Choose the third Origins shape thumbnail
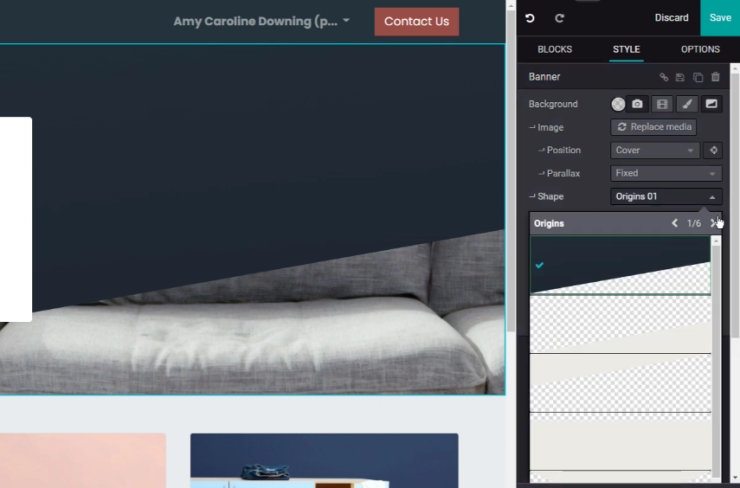 tap(620, 383)
